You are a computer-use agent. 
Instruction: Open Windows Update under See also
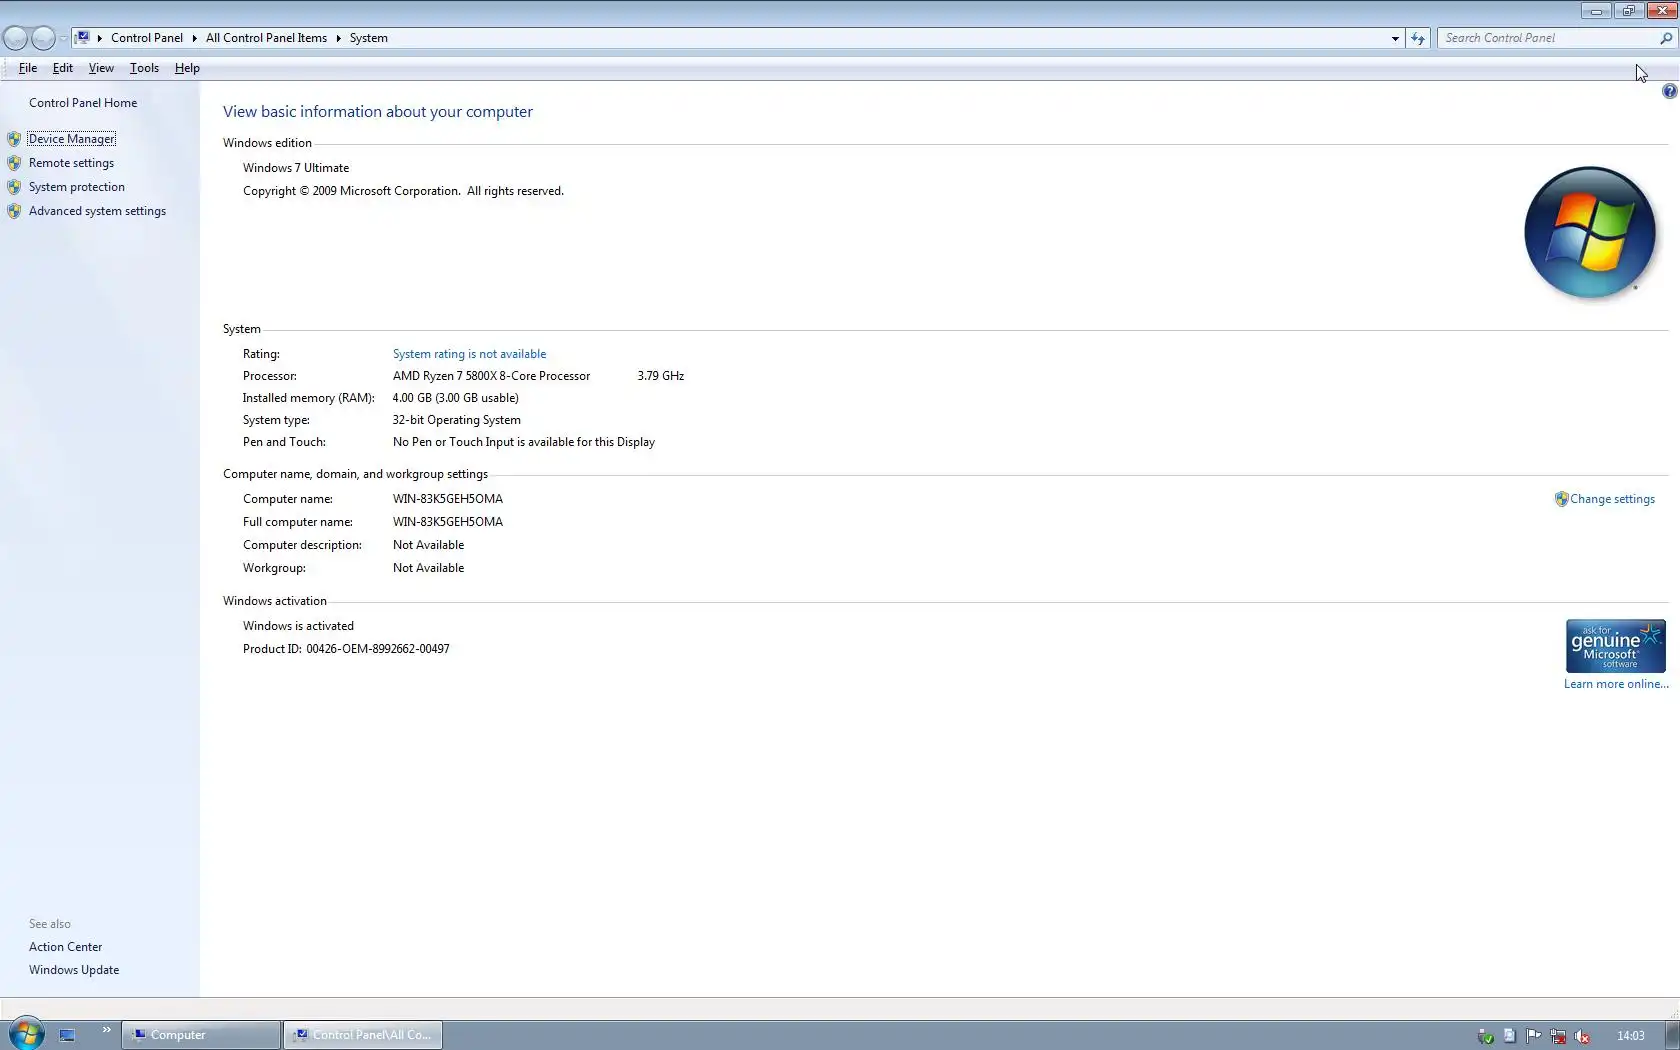tap(74, 970)
